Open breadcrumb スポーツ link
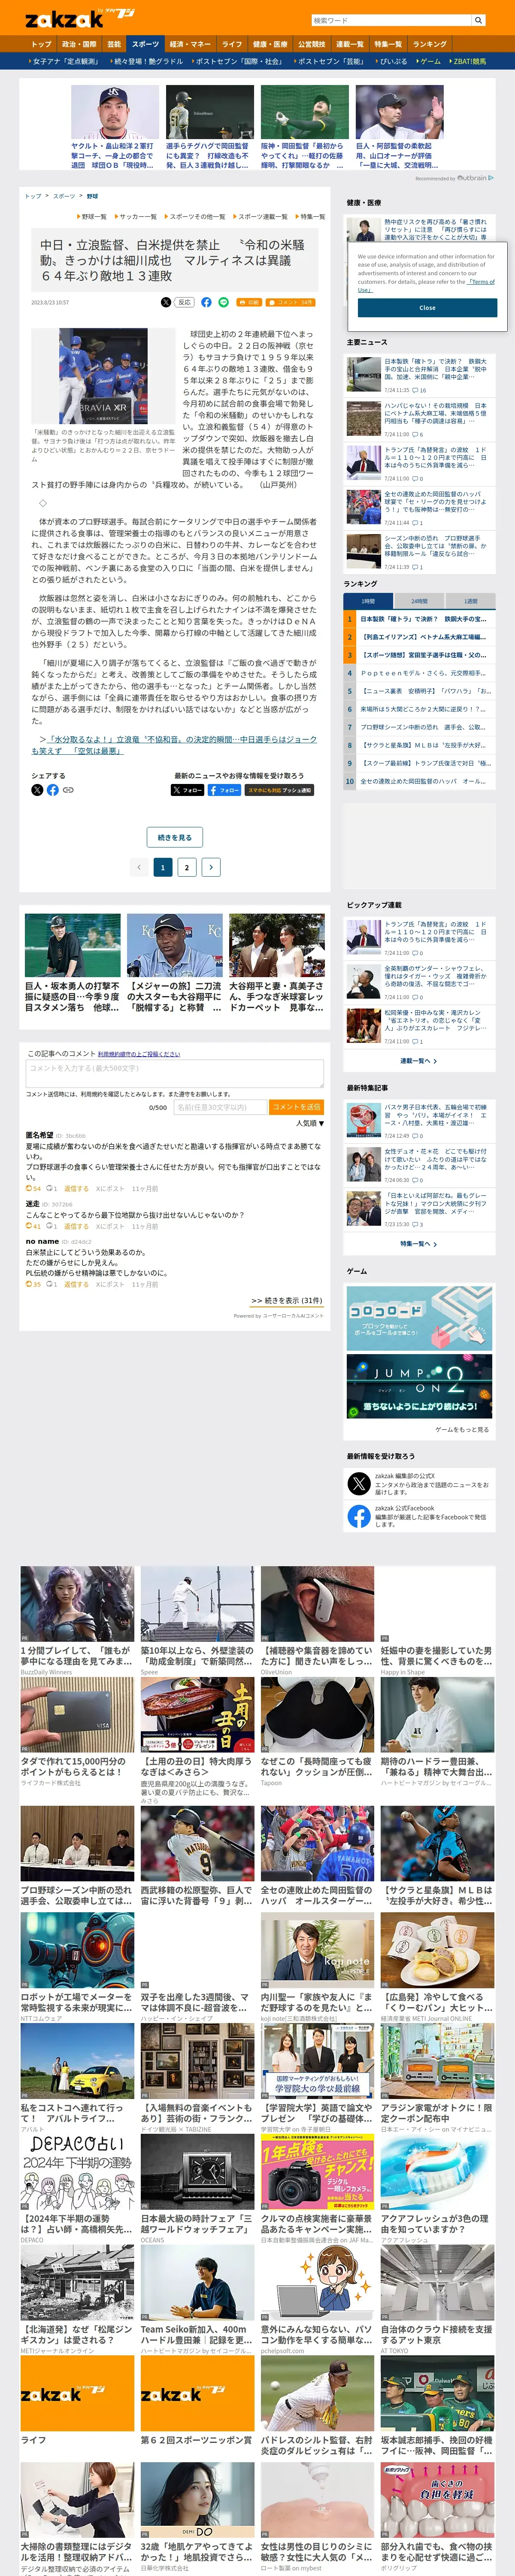Image resolution: width=515 pixels, height=2576 pixels. tap(64, 196)
